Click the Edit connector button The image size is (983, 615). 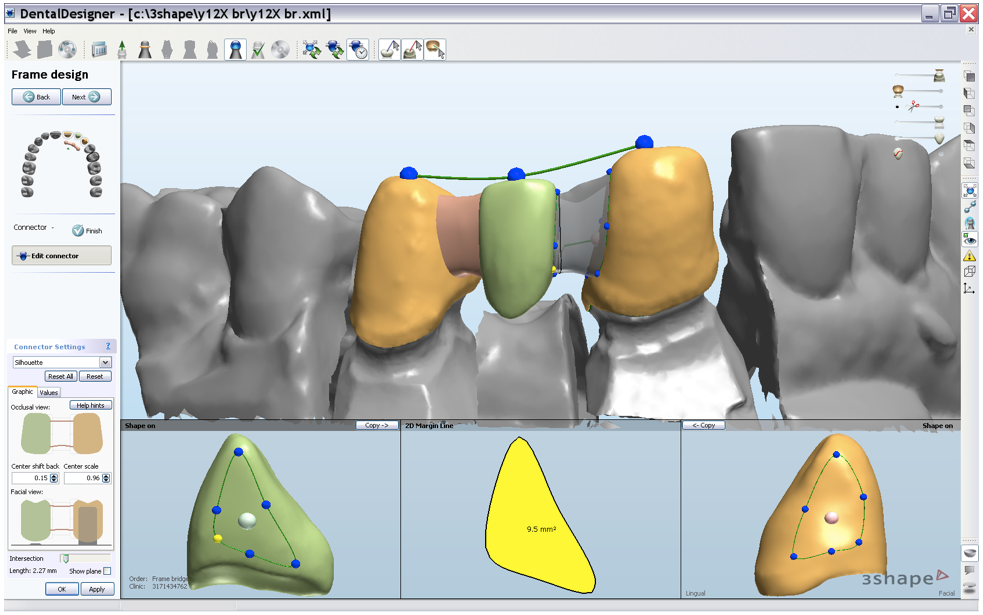pos(61,256)
